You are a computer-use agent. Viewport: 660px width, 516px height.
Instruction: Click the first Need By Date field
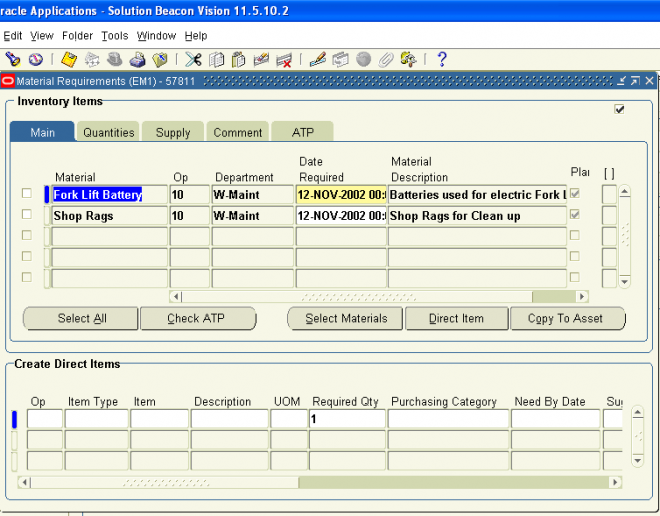556,419
